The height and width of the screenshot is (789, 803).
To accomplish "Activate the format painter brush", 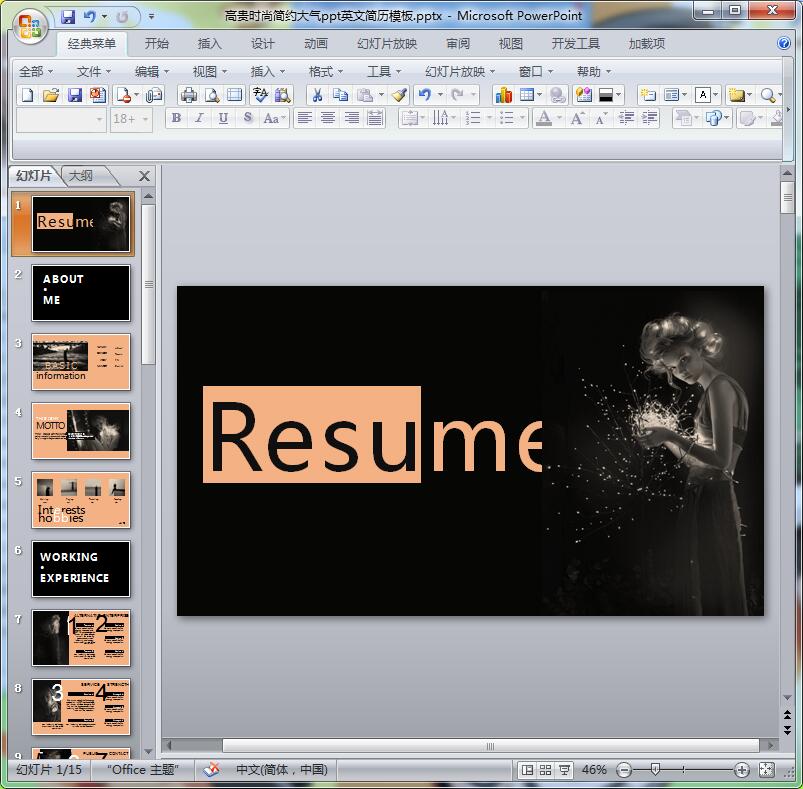I will [399, 95].
